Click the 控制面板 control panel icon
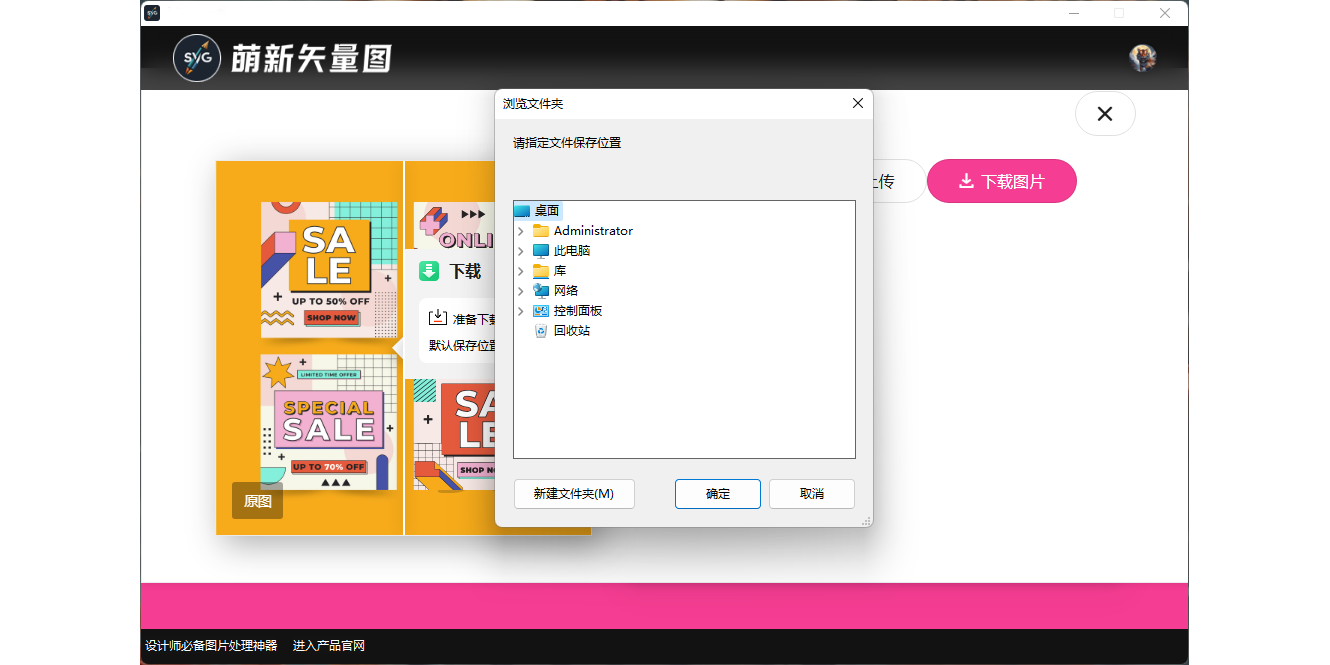 click(541, 310)
